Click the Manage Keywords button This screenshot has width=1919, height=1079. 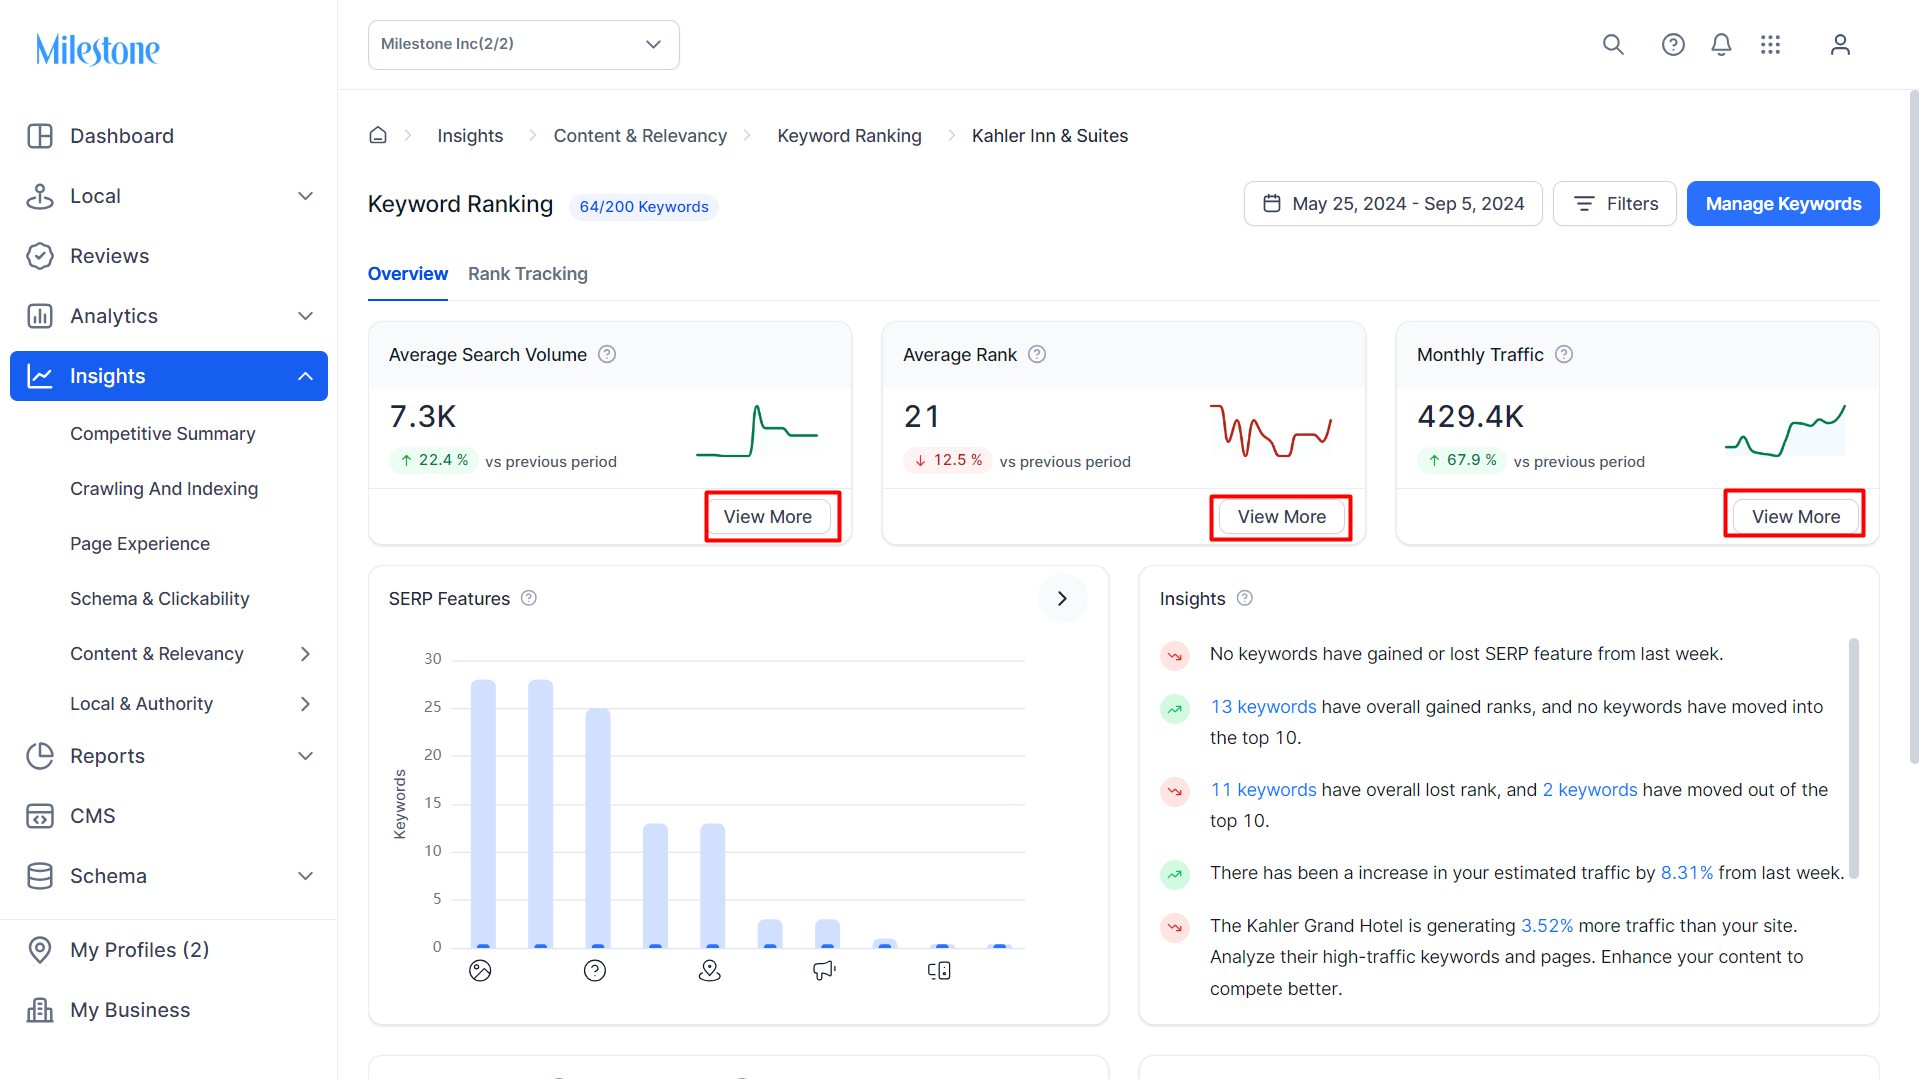pyautogui.click(x=1783, y=204)
